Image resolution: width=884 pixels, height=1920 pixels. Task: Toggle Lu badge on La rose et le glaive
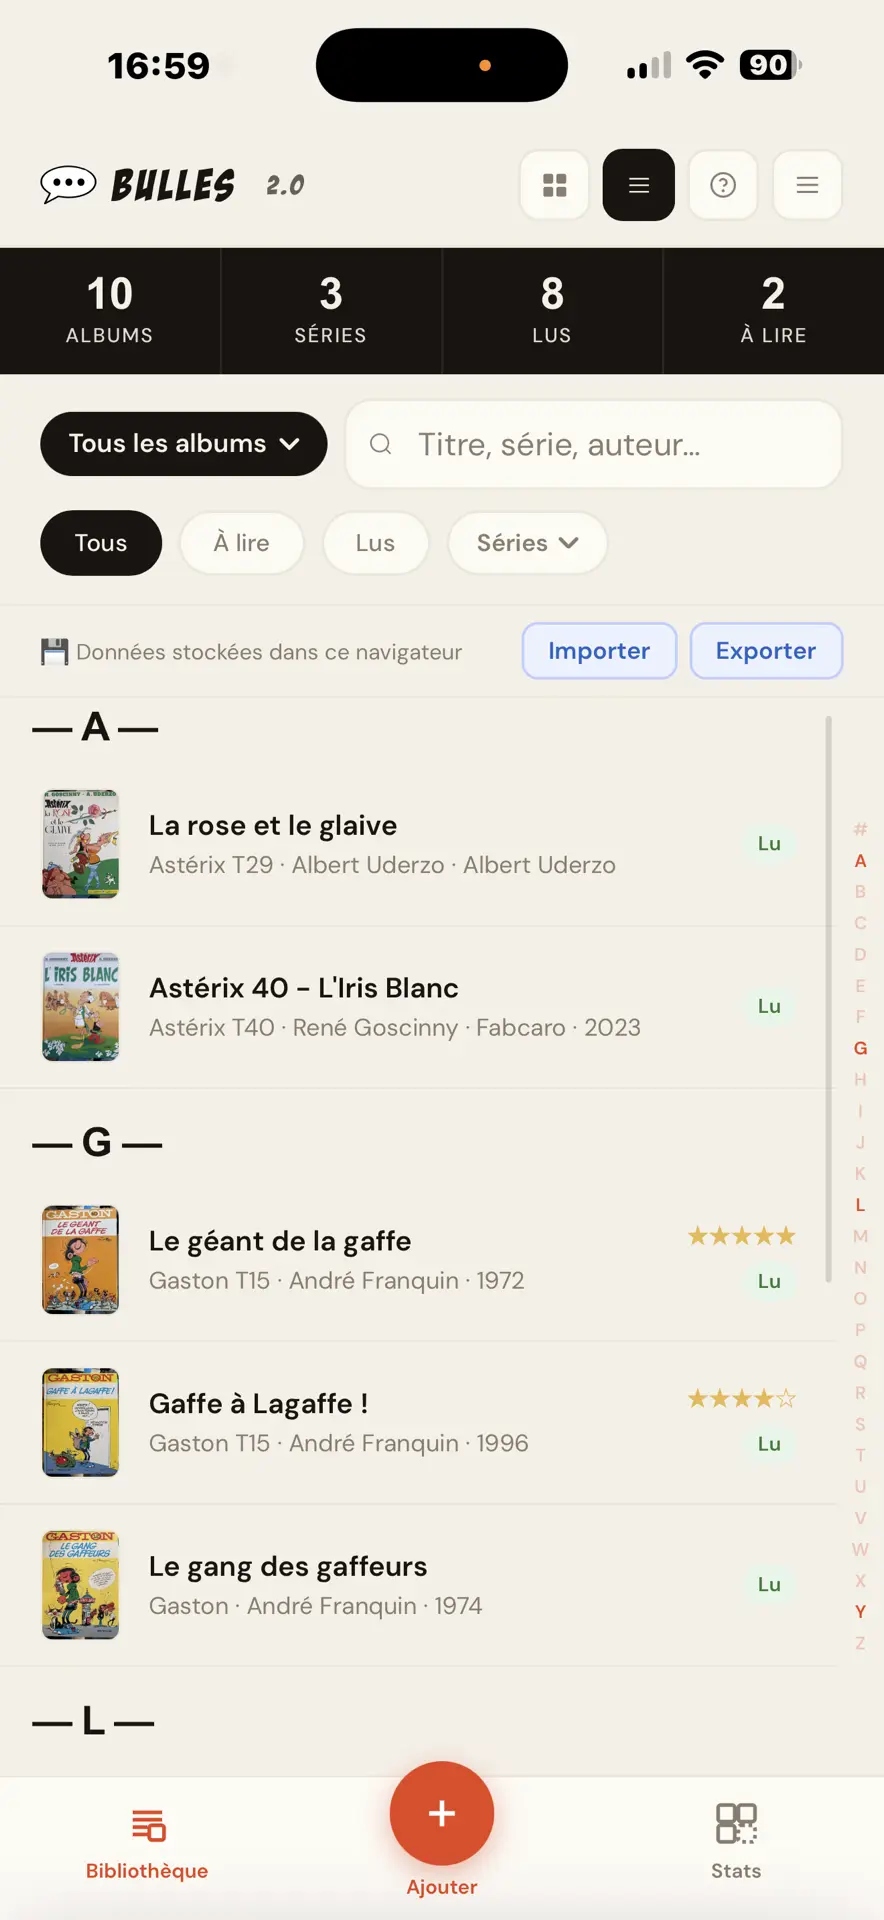[769, 843]
